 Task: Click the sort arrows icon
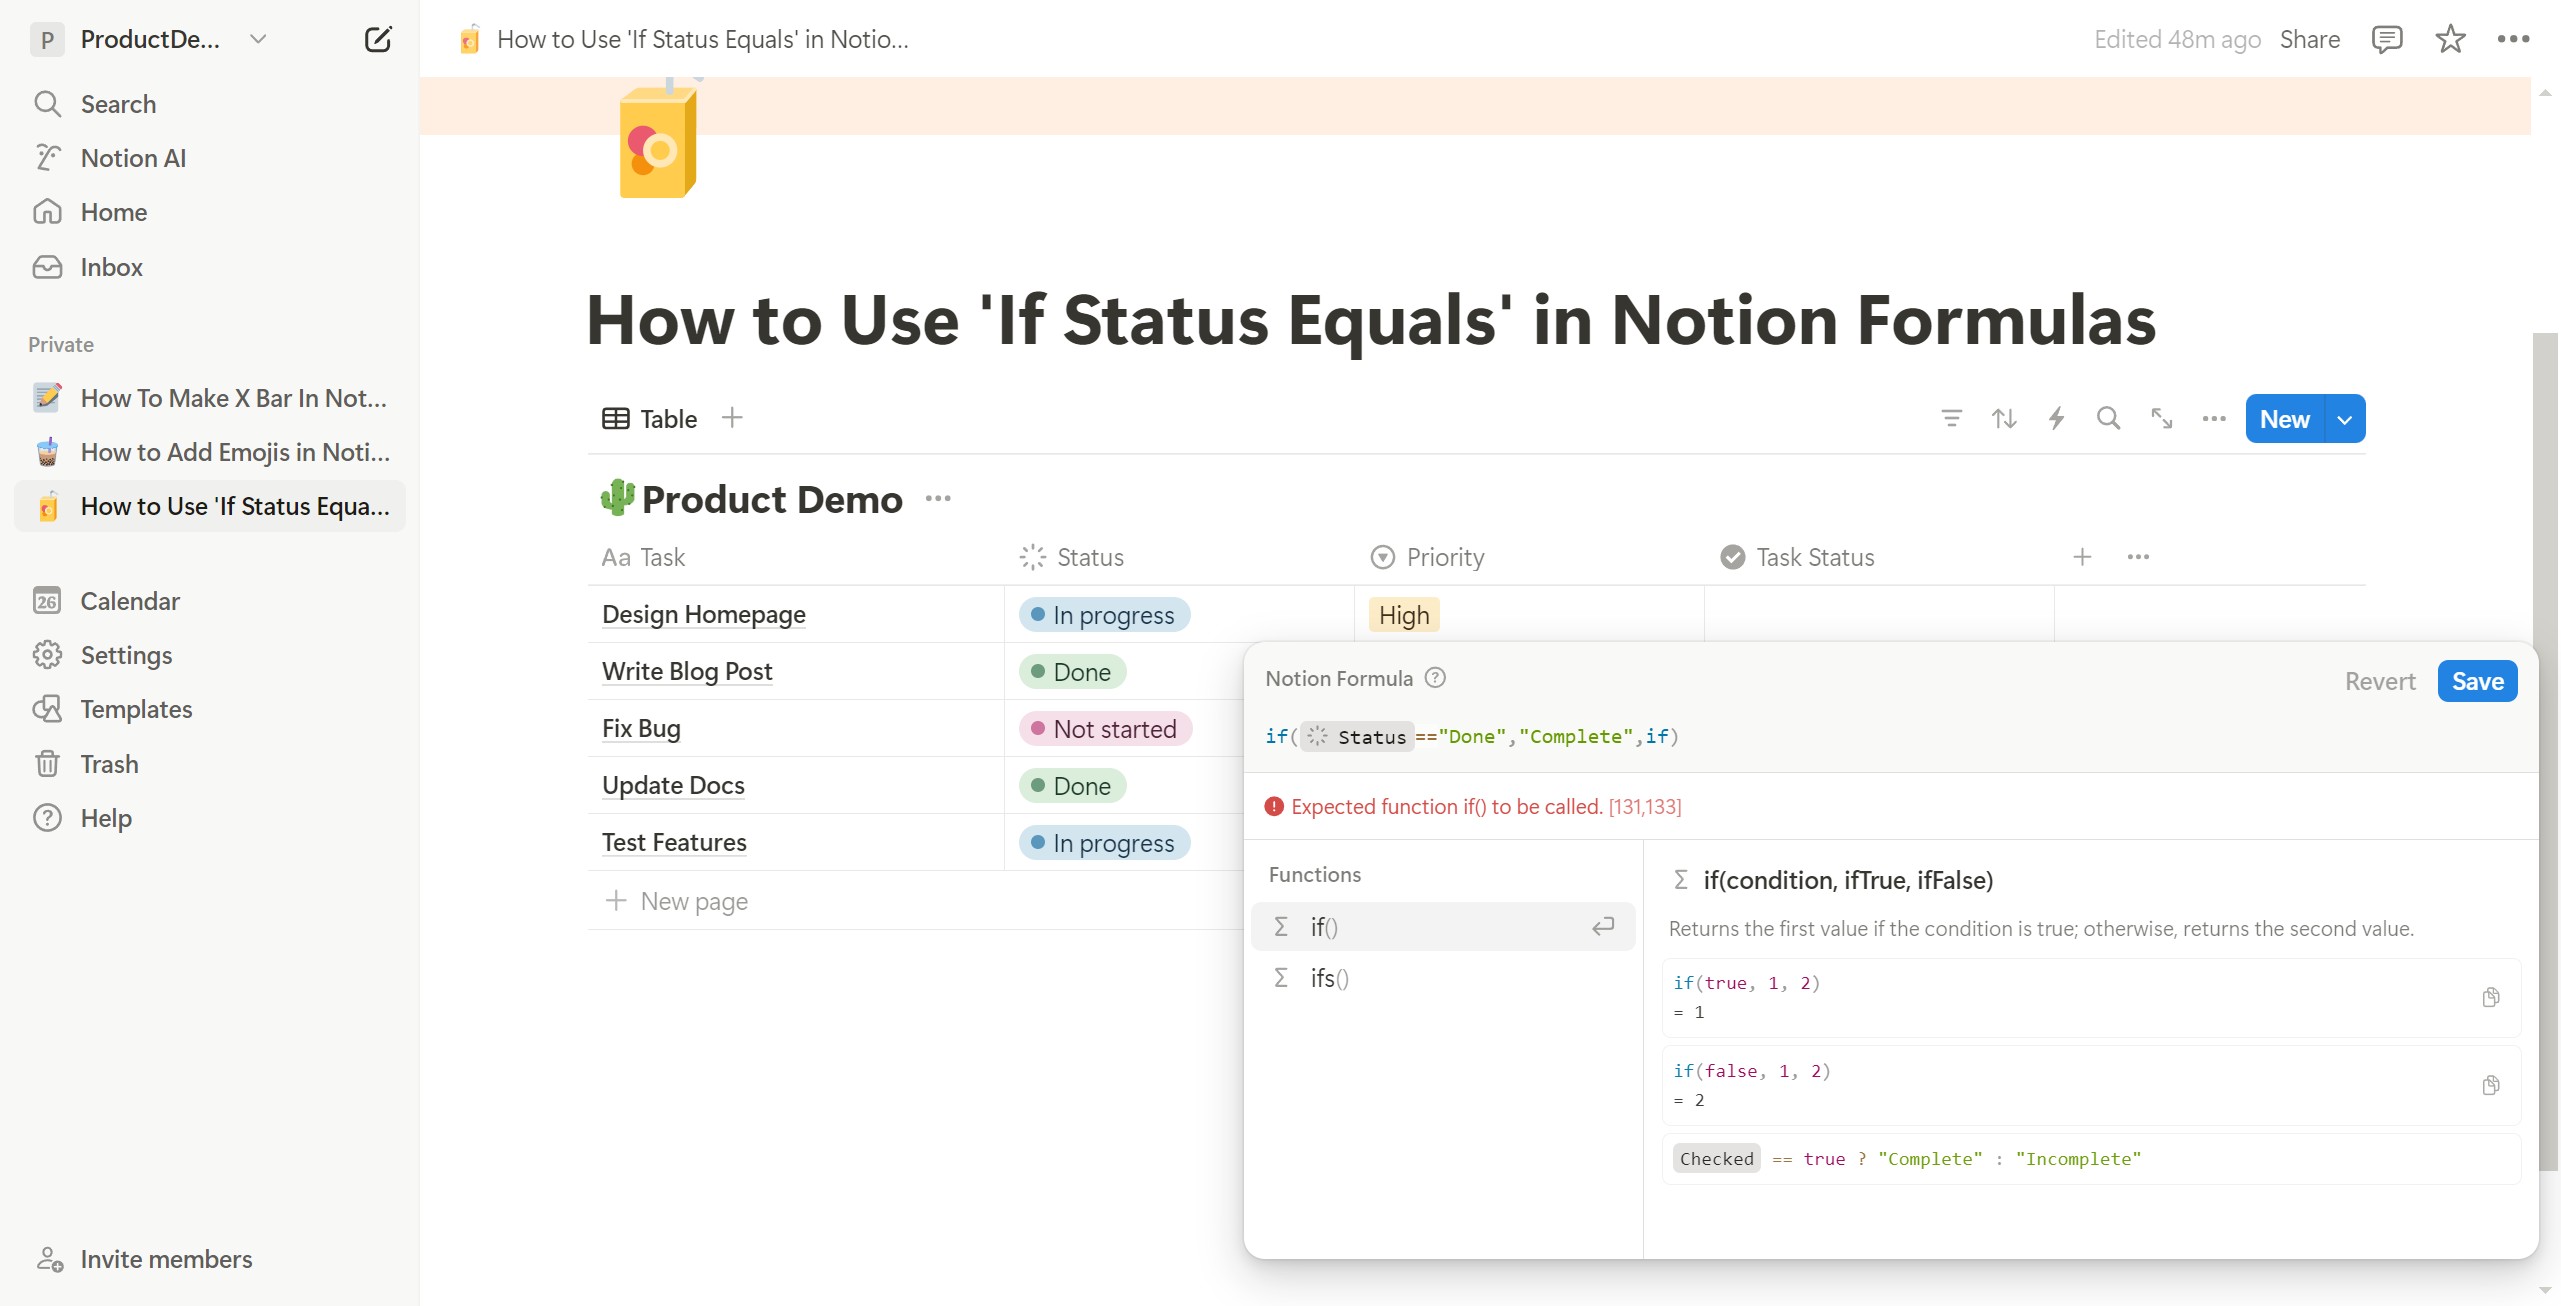click(x=2004, y=418)
